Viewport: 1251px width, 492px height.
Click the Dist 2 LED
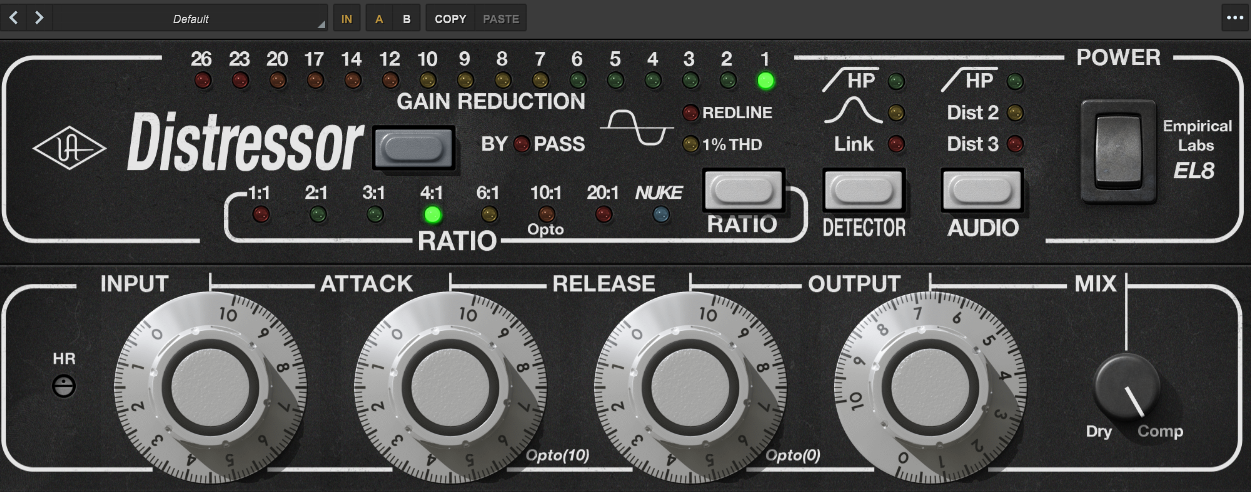click(1016, 112)
